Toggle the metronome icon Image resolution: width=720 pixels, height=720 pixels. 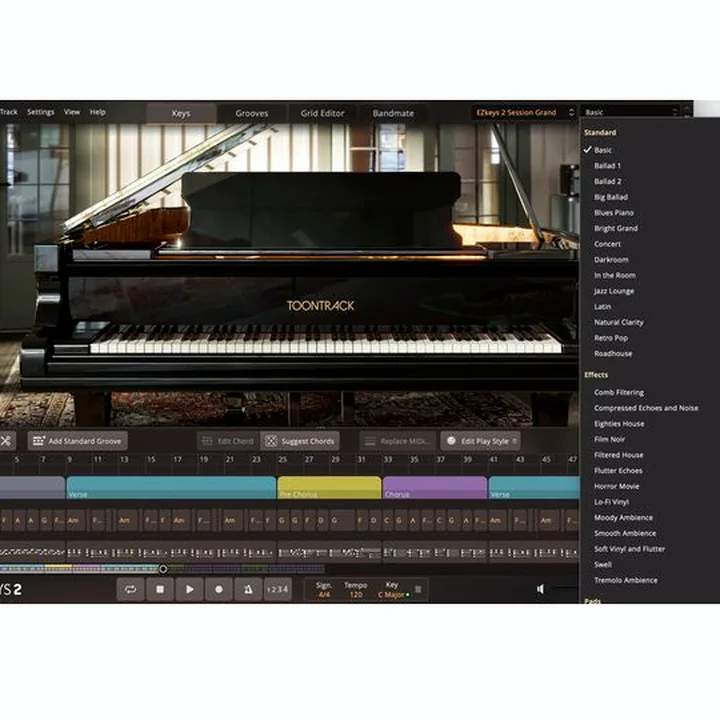(248, 589)
